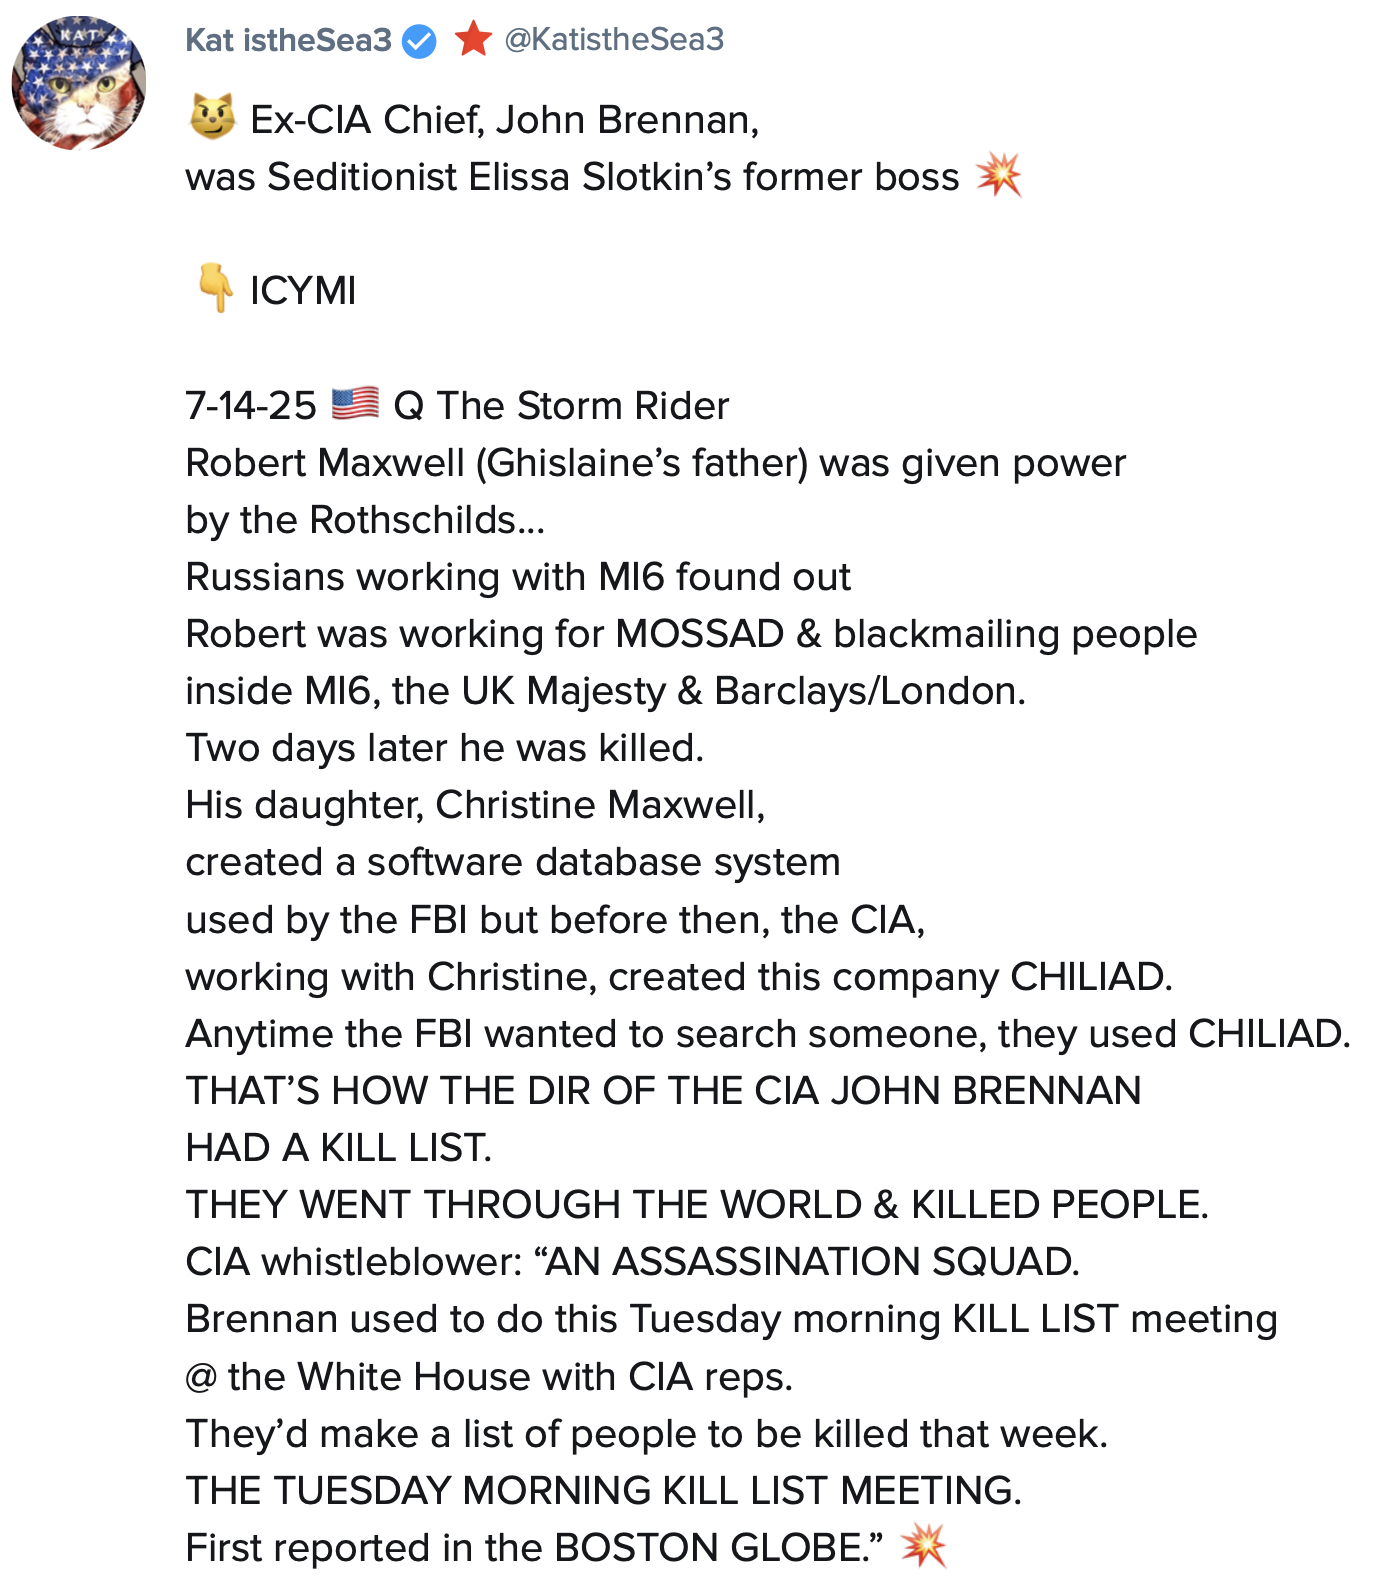This screenshot has width=1390, height=1594.
Task: Click the collision emoji after 'BOSTON GLOBE.'
Action: 922,1546
